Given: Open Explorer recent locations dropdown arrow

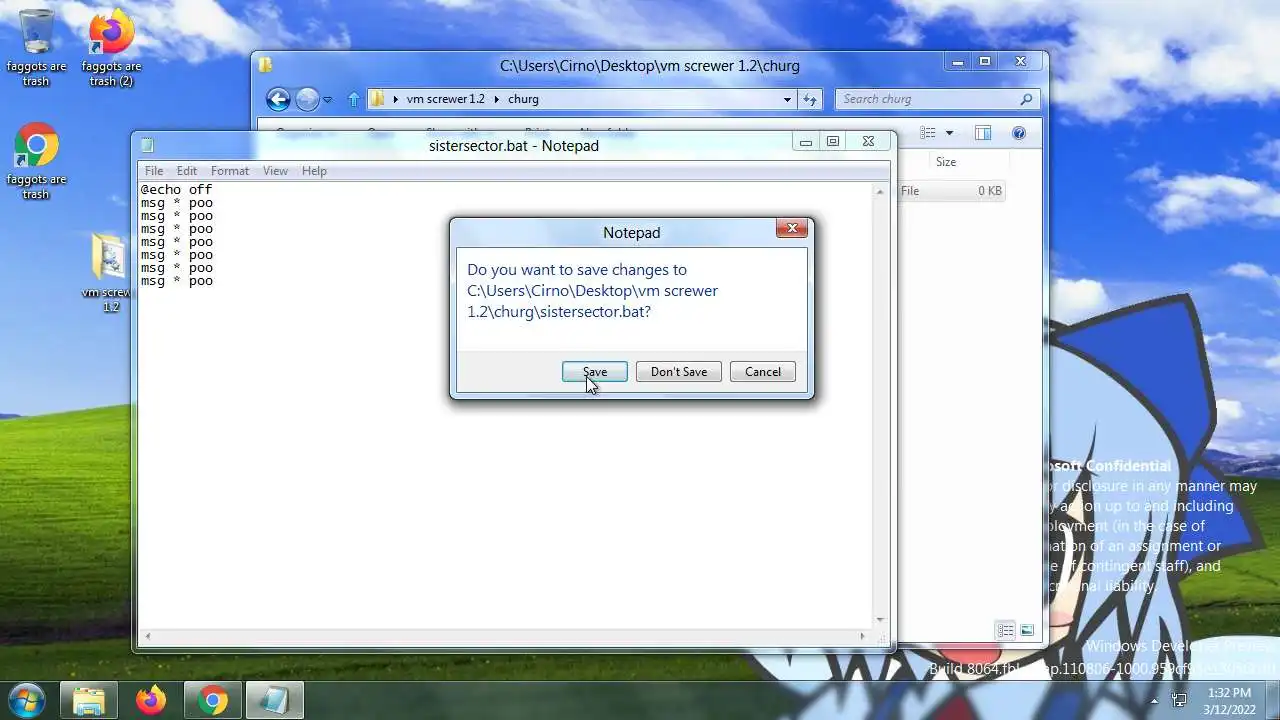Looking at the screenshot, I should click(x=327, y=100).
